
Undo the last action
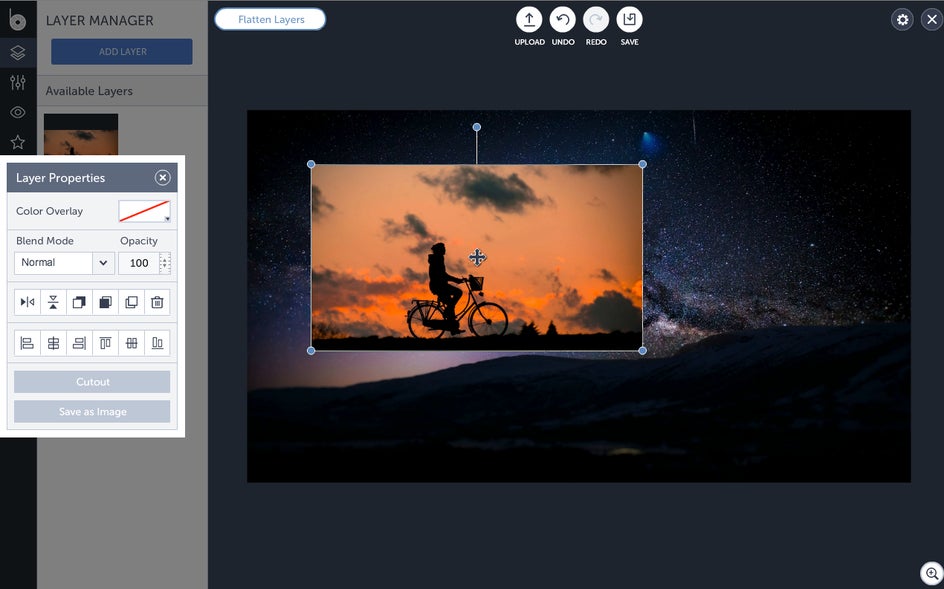coord(563,20)
